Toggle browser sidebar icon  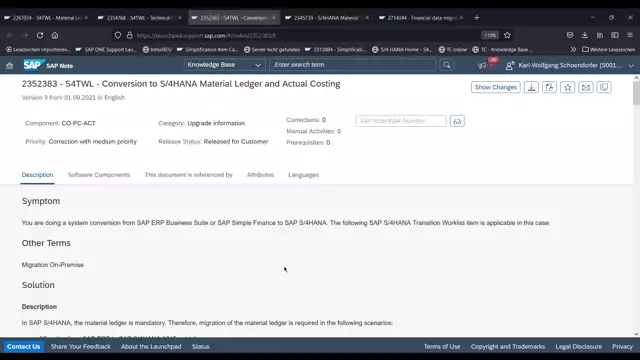615,36
